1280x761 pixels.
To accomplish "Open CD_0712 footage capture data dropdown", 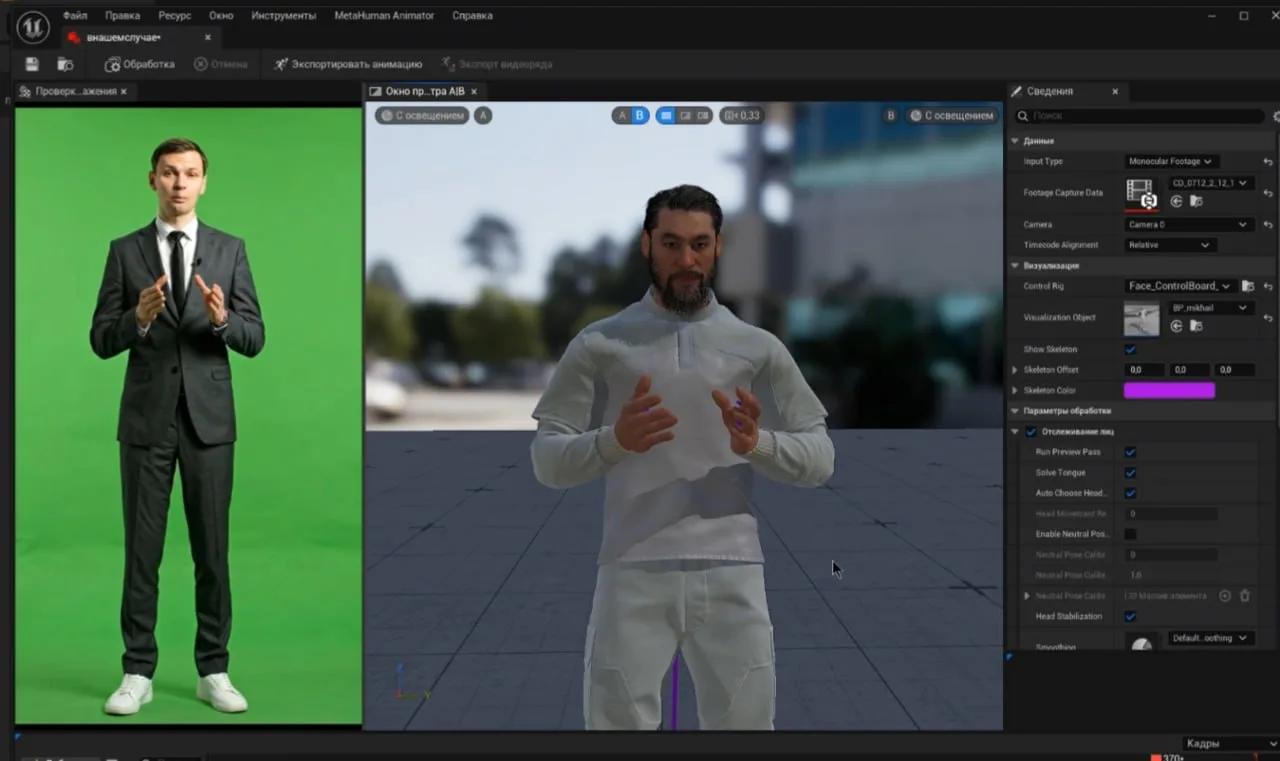I will pyautogui.click(x=1211, y=184).
